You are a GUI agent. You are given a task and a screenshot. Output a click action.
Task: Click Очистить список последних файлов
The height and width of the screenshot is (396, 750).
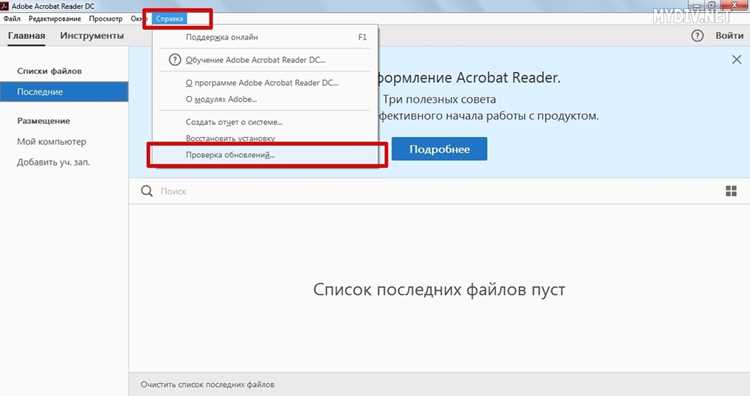207,385
